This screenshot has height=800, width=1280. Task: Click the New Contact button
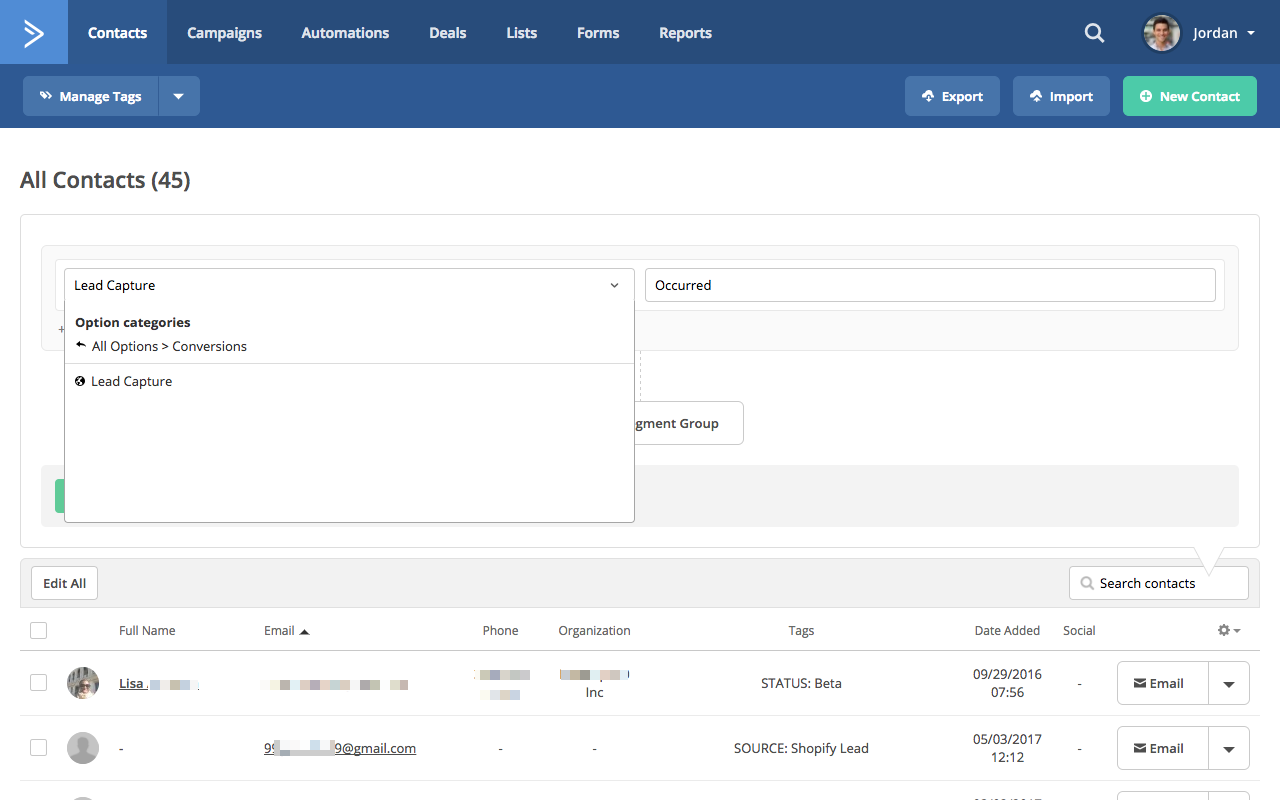pyautogui.click(x=1189, y=97)
